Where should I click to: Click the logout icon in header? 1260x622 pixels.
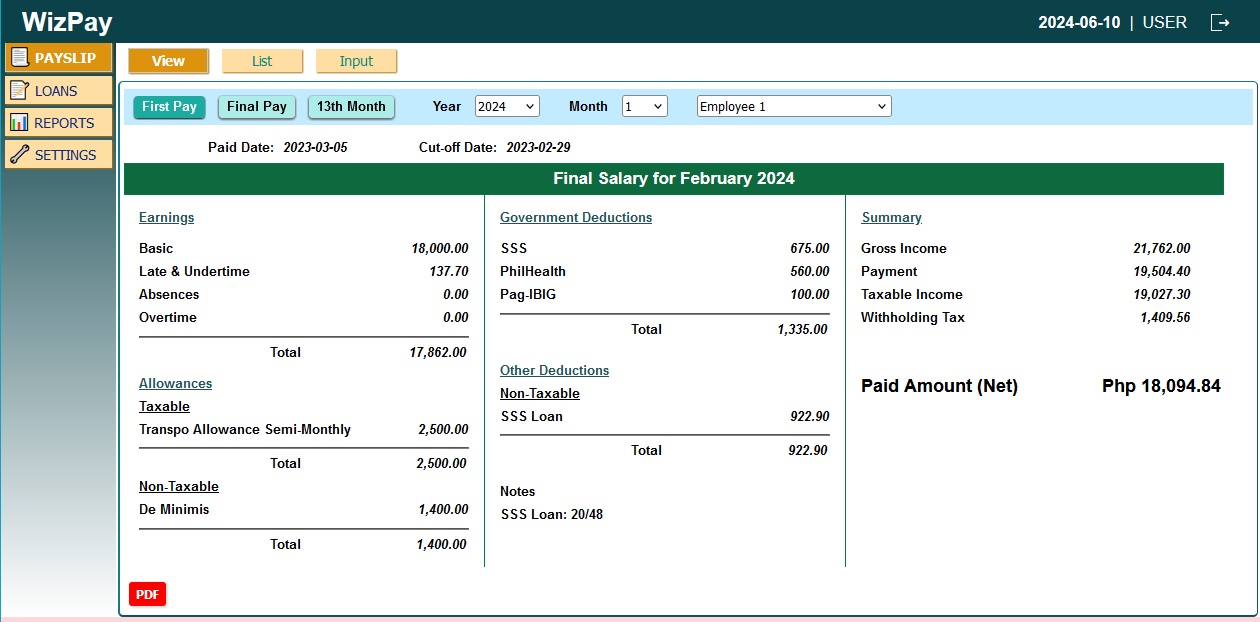coord(1220,22)
